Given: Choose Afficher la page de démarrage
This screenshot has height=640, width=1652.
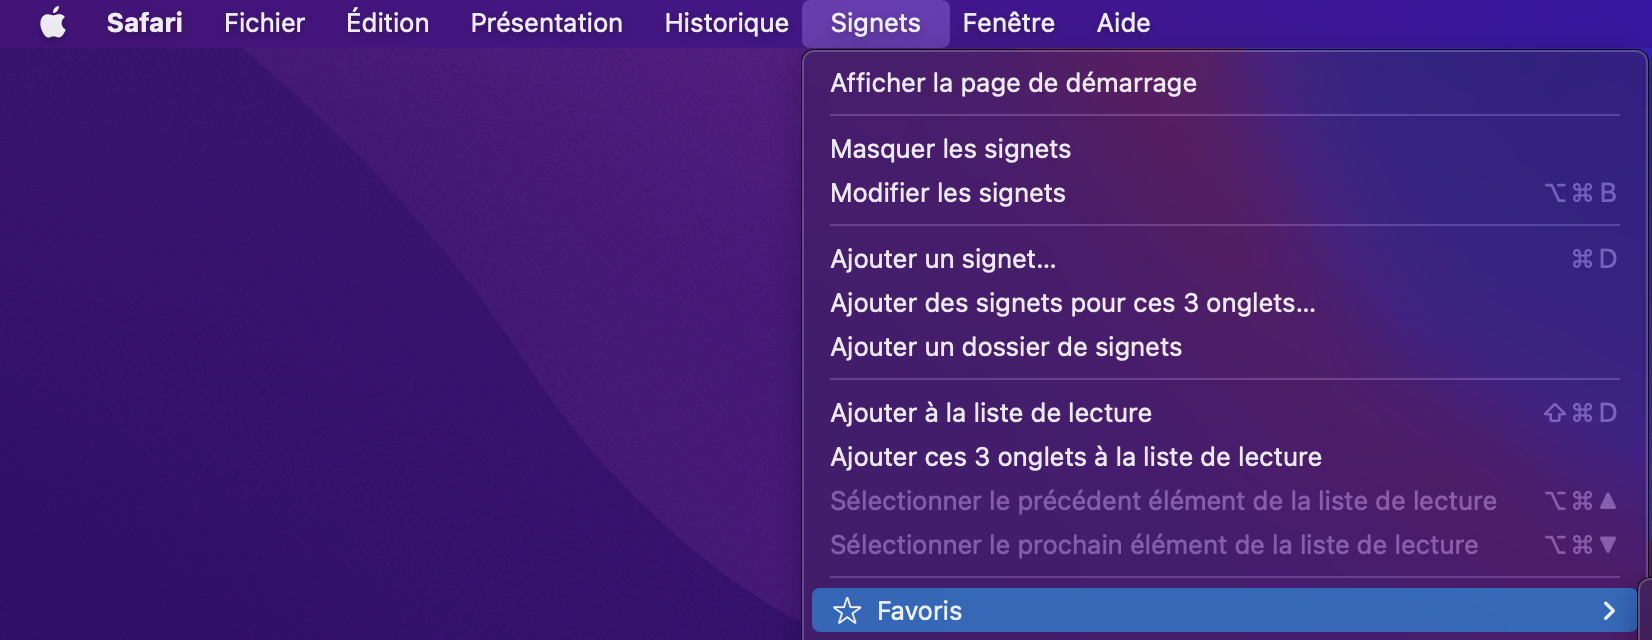Looking at the screenshot, I should pyautogui.click(x=1013, y=83).
